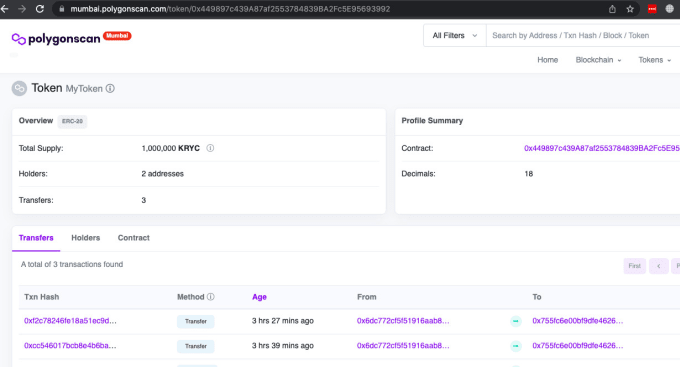680x367 pixels.
Task: Click the token avatar icon beside Token
Action: click(x=19, y=88)
